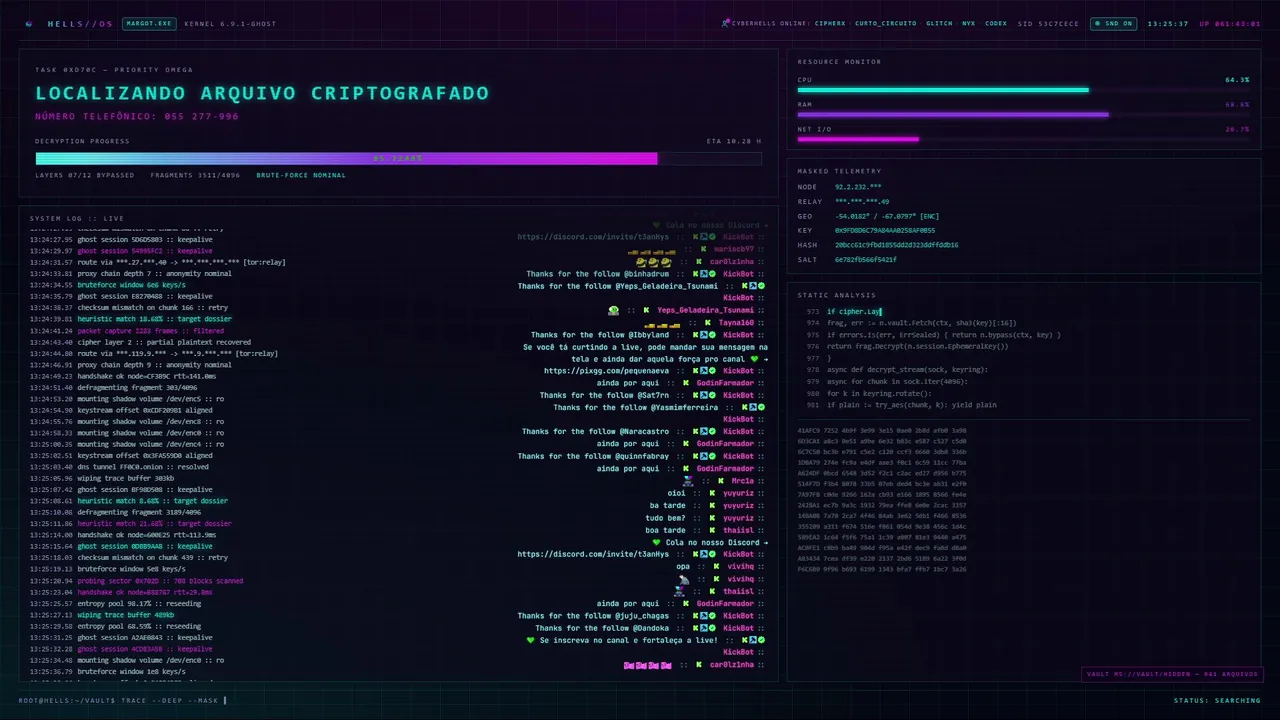Click the NODE value 92.2.232.***
The width and height of the screenshot is (1280, 720).
[858, 187]
